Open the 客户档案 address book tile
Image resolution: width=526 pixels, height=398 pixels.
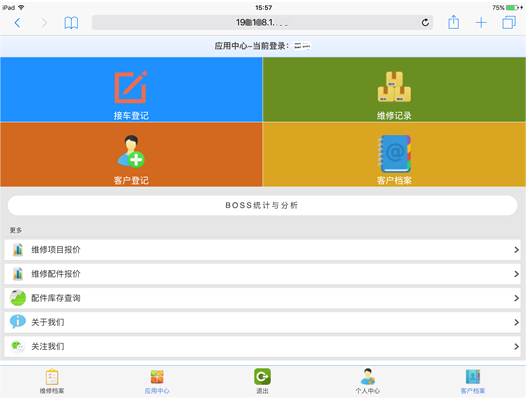click(x=394, y=154)
